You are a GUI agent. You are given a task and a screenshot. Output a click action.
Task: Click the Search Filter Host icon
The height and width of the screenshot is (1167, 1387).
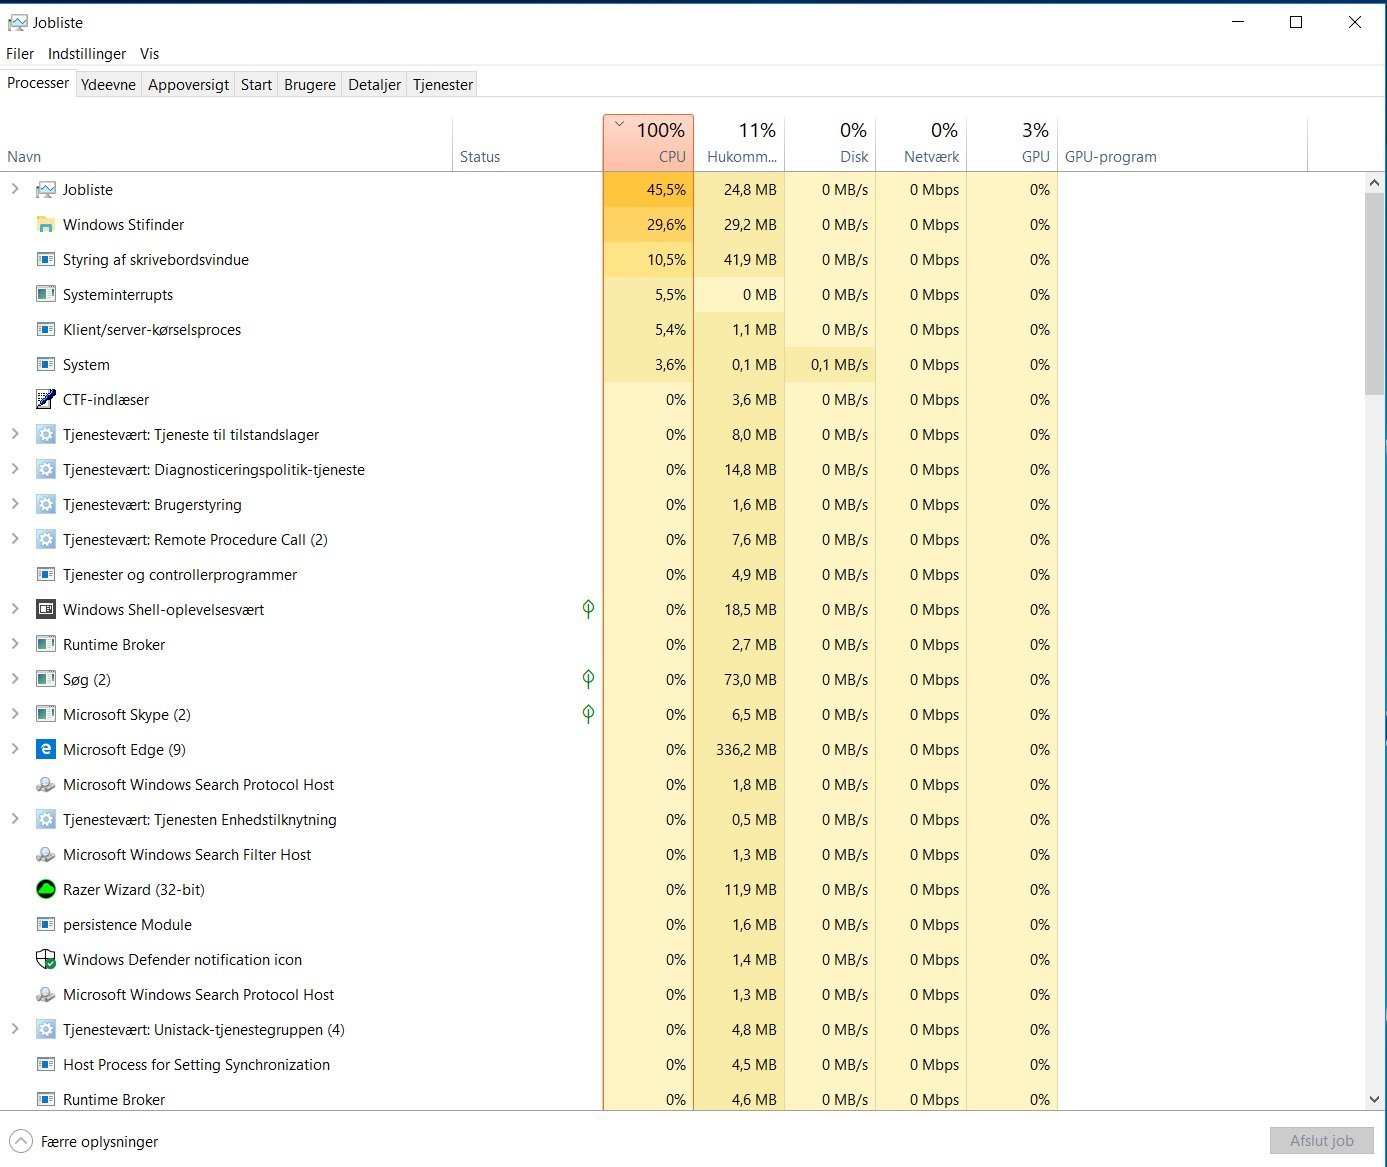pos(45,855)
